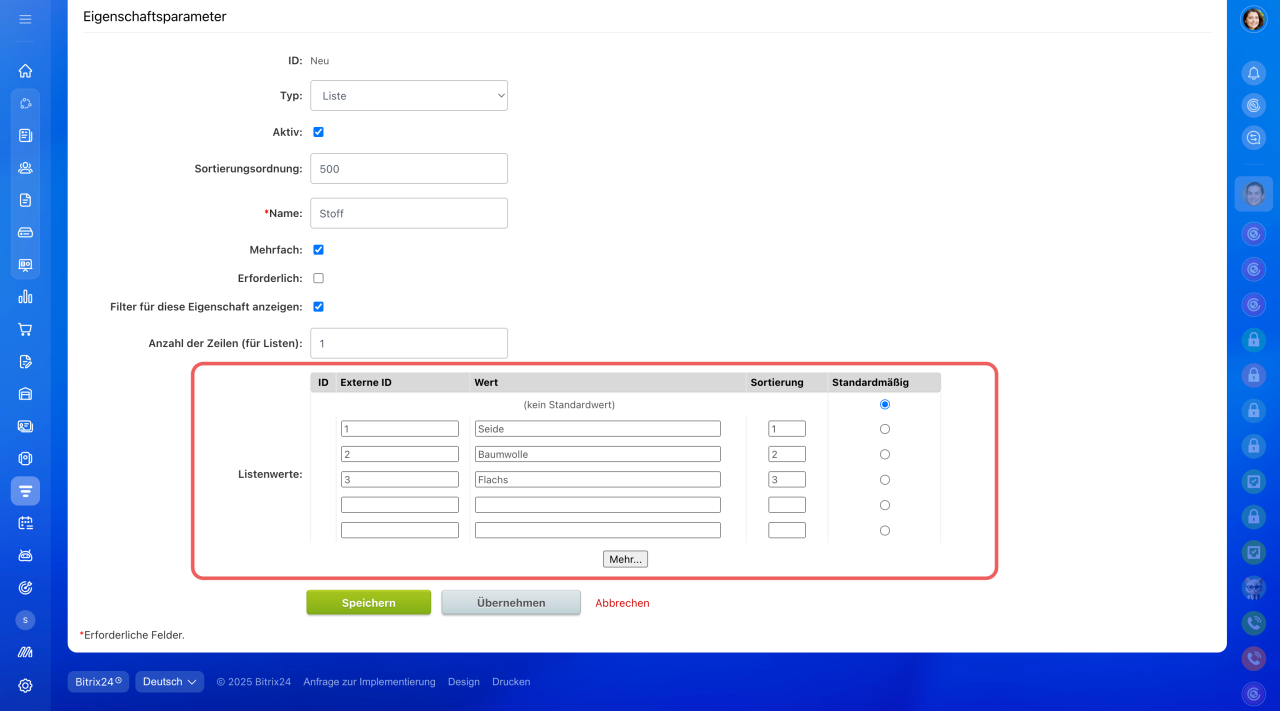The image size is (1280, 711).
Task: Click the Wert field containing Seide
Action: pos(598,429)
